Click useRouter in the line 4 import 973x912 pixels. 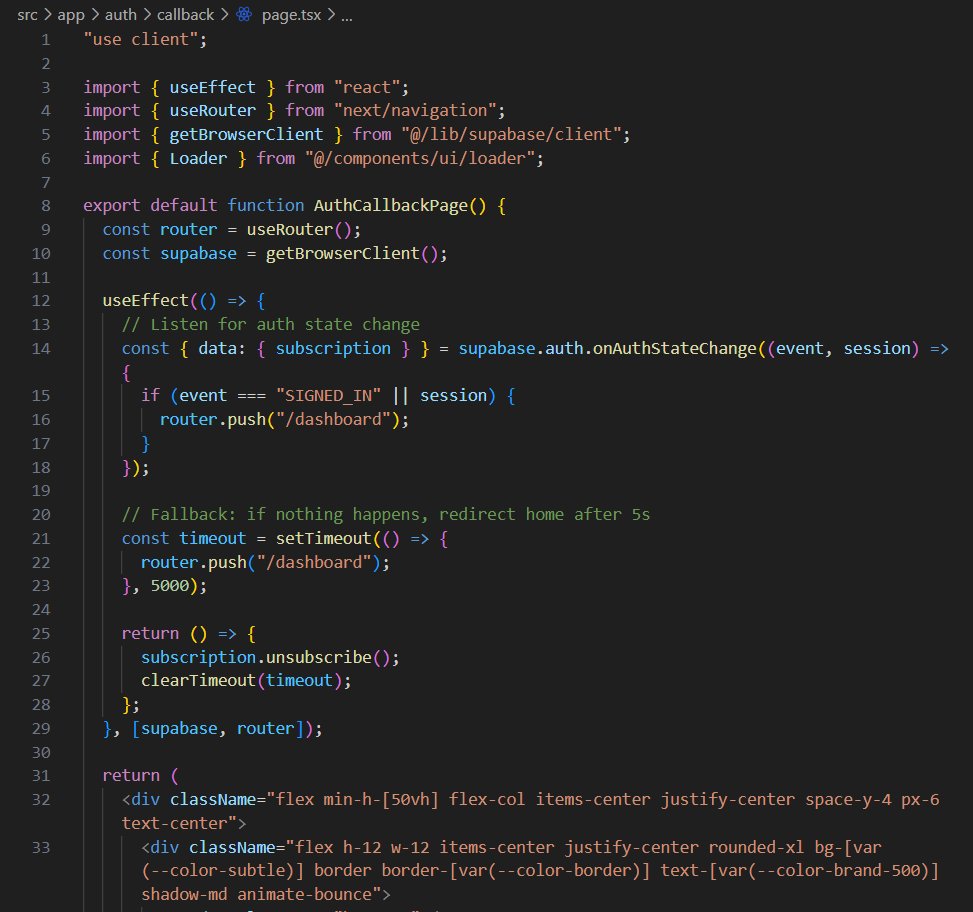(x=212, y=110)
